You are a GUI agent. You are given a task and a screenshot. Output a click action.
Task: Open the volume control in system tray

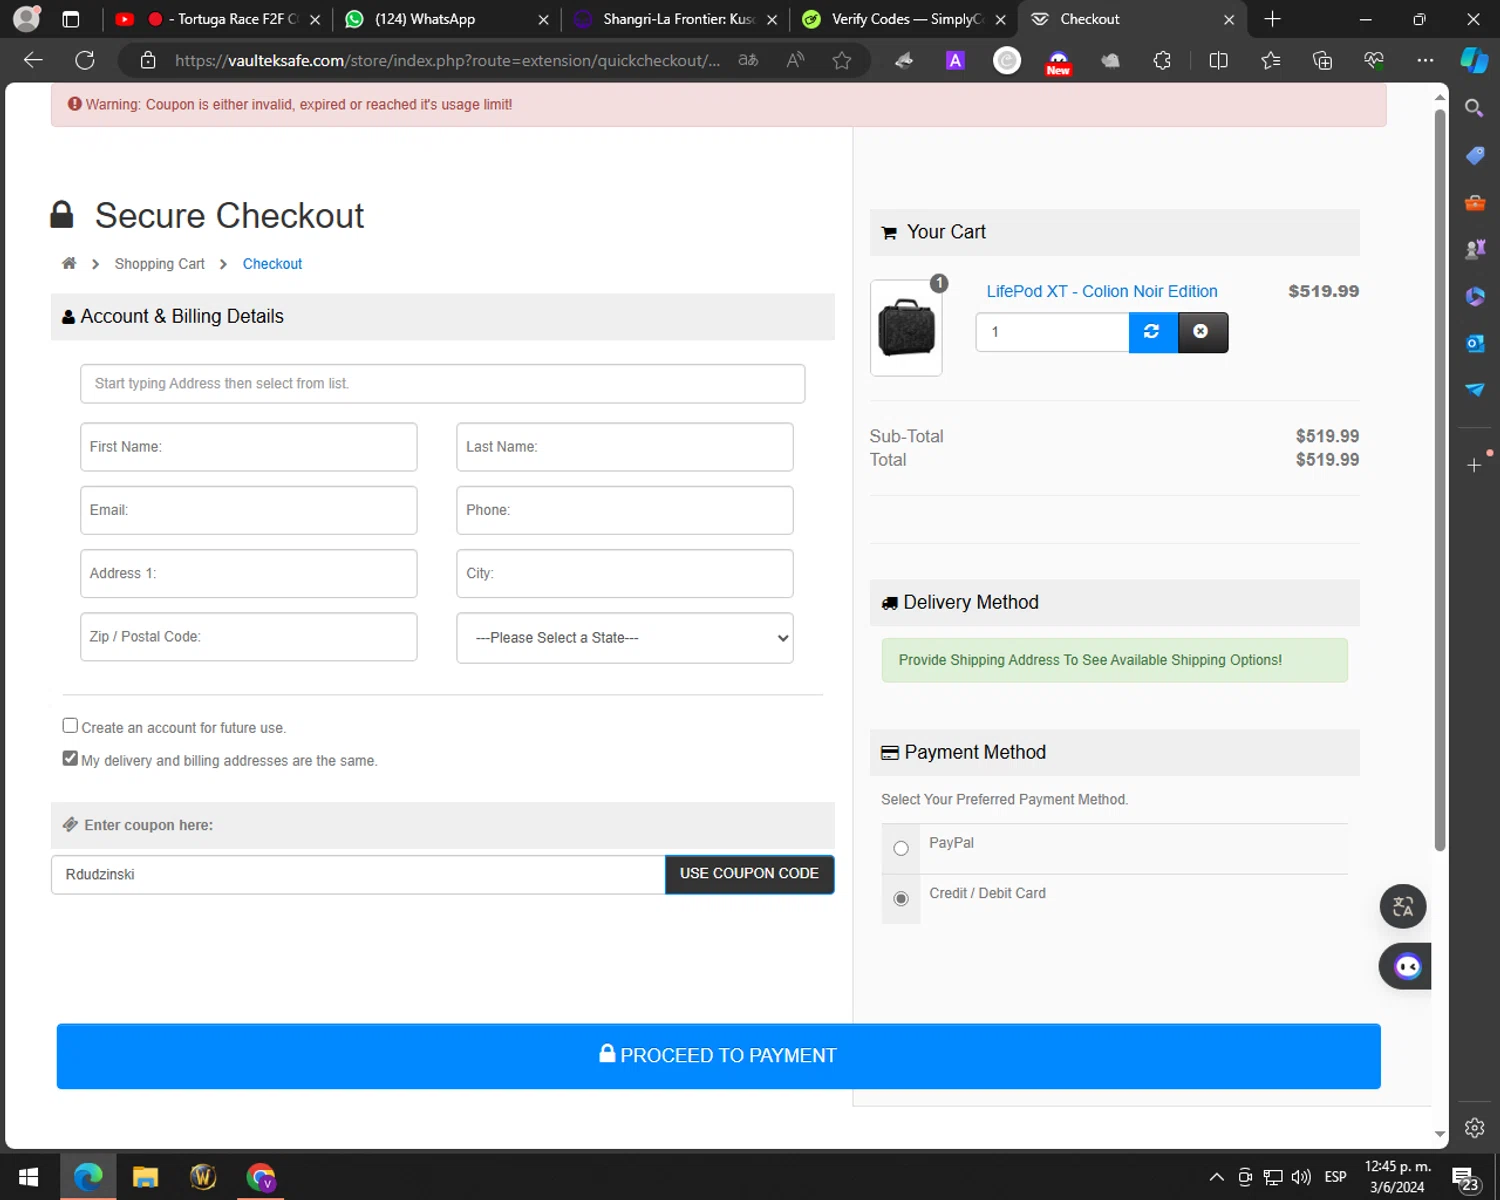click(1300, 1177)
